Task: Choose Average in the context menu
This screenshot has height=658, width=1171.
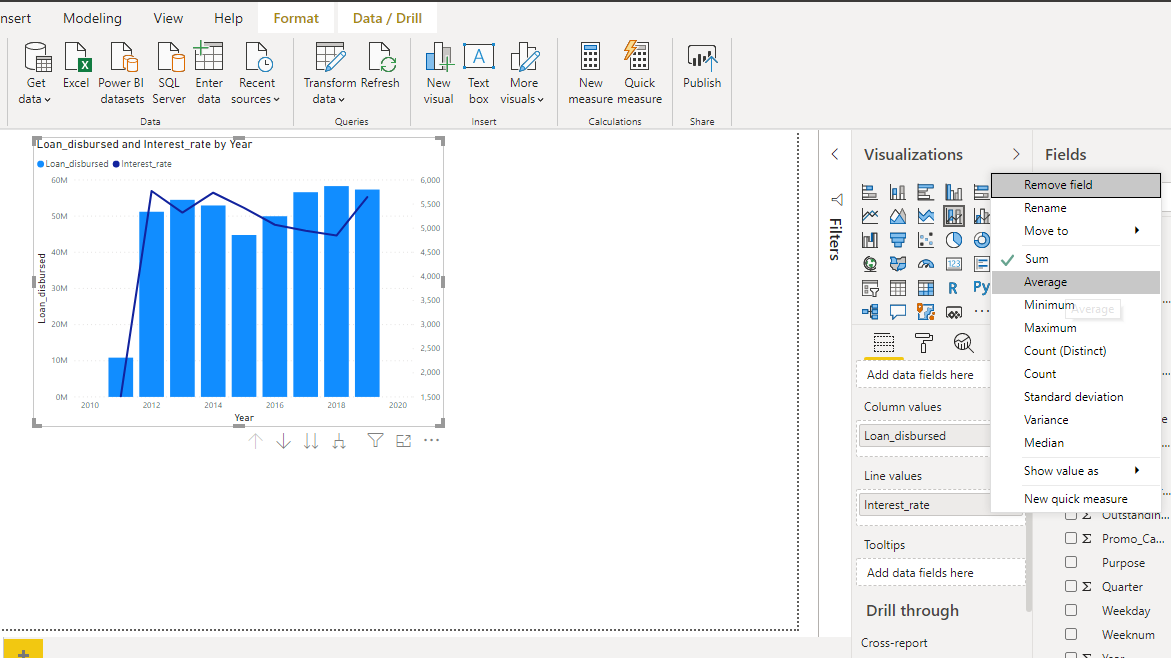Action: coord(1046,282)
